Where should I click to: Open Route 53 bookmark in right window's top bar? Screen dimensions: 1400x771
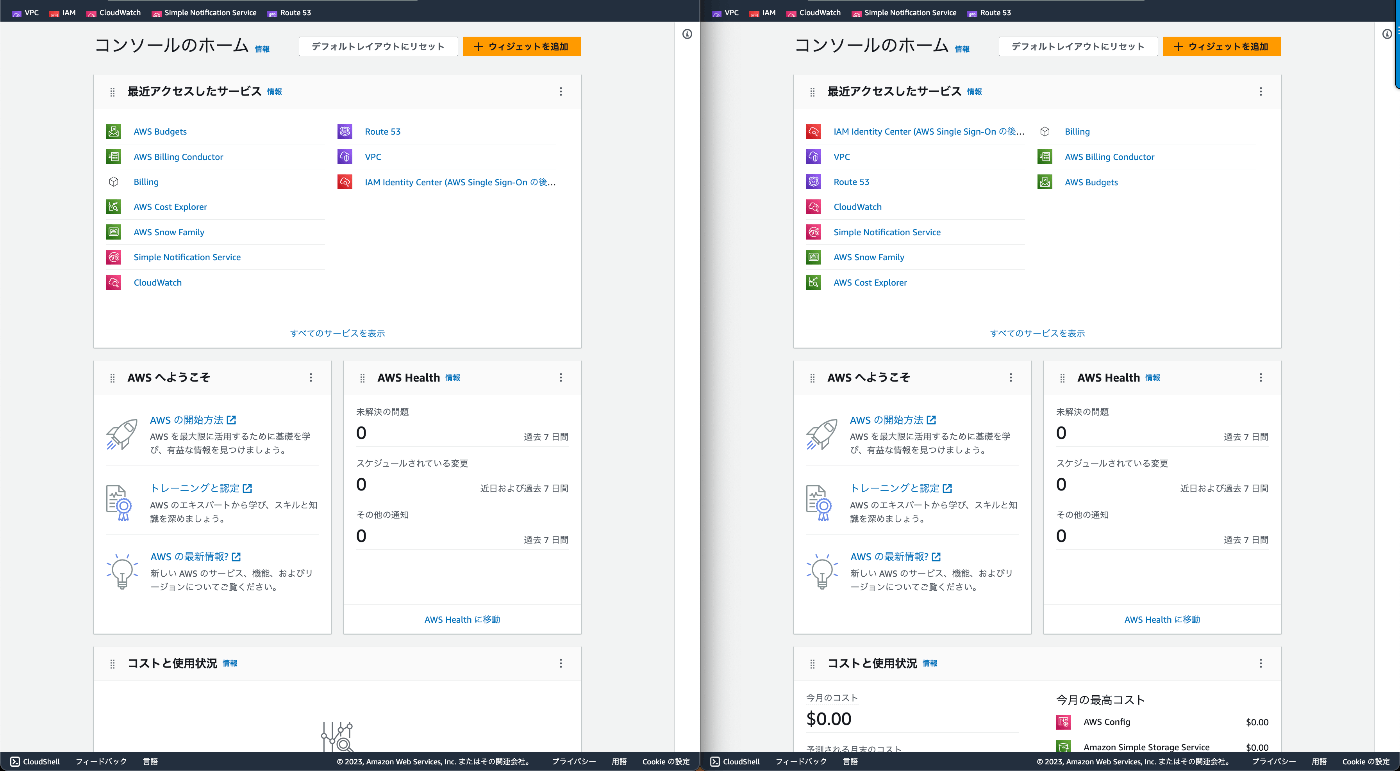click(x=989, y=13)
